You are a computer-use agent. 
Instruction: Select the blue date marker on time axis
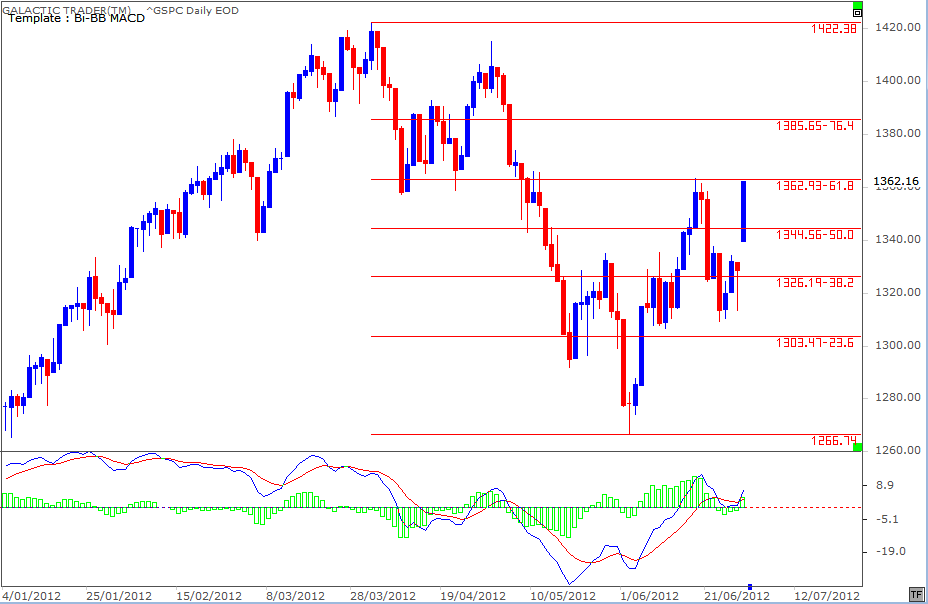click(750, 587)
